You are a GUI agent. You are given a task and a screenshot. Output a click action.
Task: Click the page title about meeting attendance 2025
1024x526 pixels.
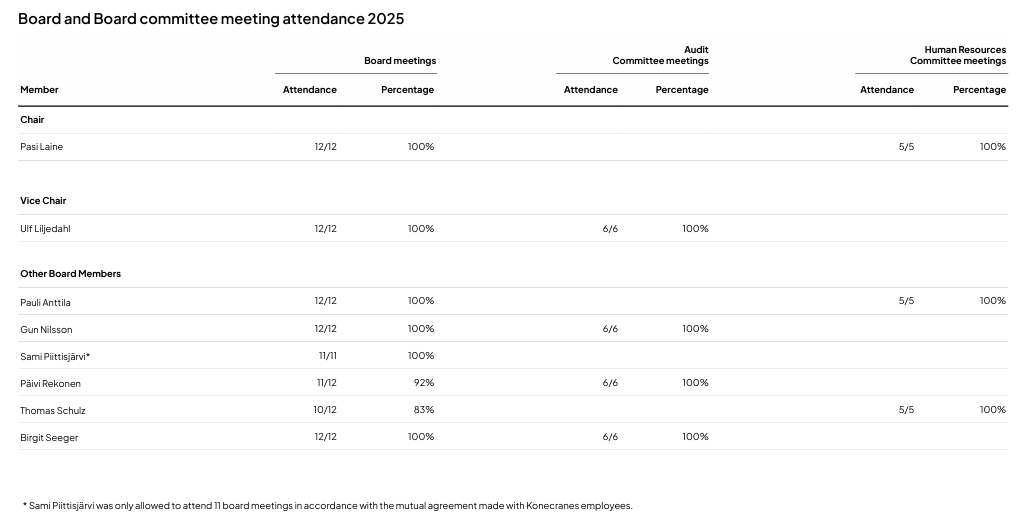tap(211, 19)
